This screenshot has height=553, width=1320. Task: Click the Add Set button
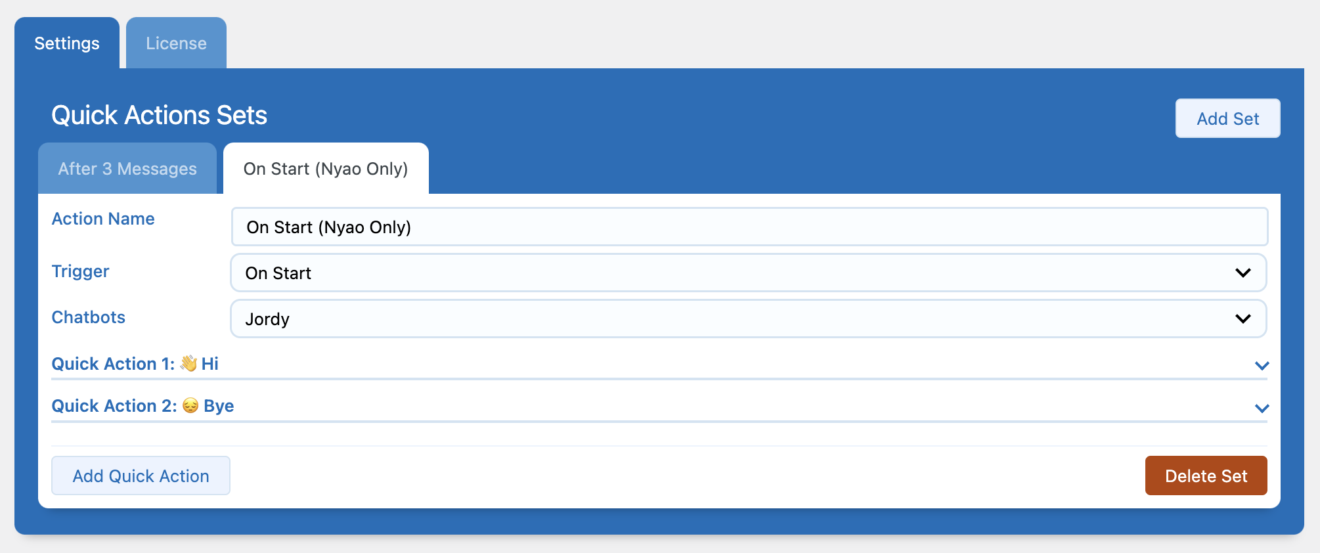coord(1227,118)
